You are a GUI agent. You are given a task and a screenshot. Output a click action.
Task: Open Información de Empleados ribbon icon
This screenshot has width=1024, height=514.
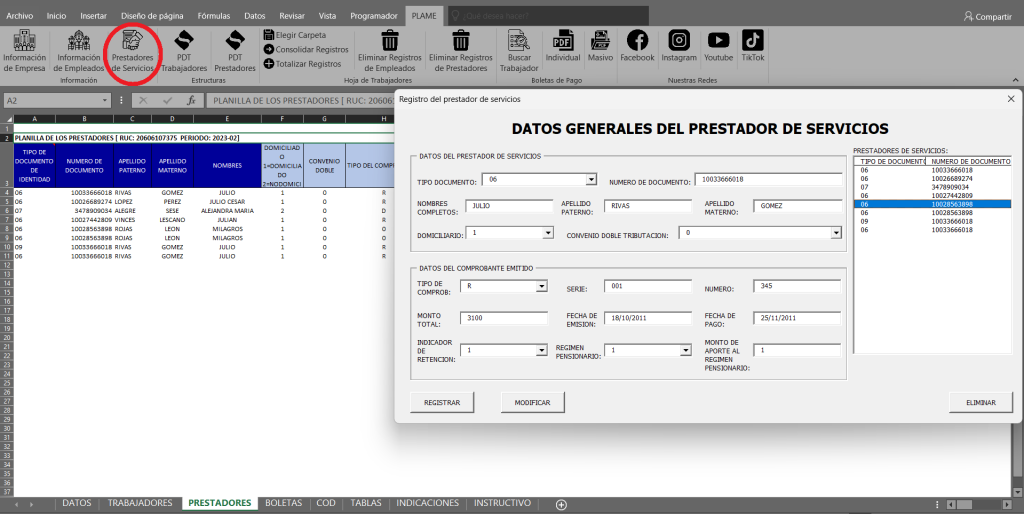tap(79, 40)
